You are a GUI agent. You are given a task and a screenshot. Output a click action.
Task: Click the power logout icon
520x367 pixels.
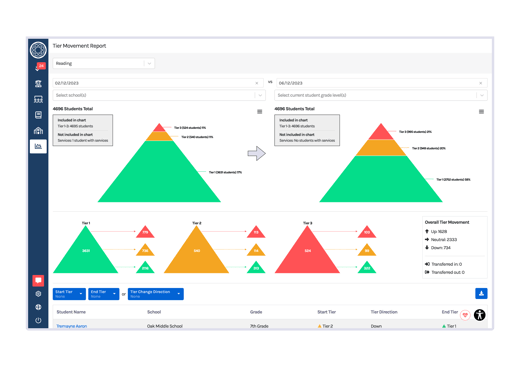point(38,320)
